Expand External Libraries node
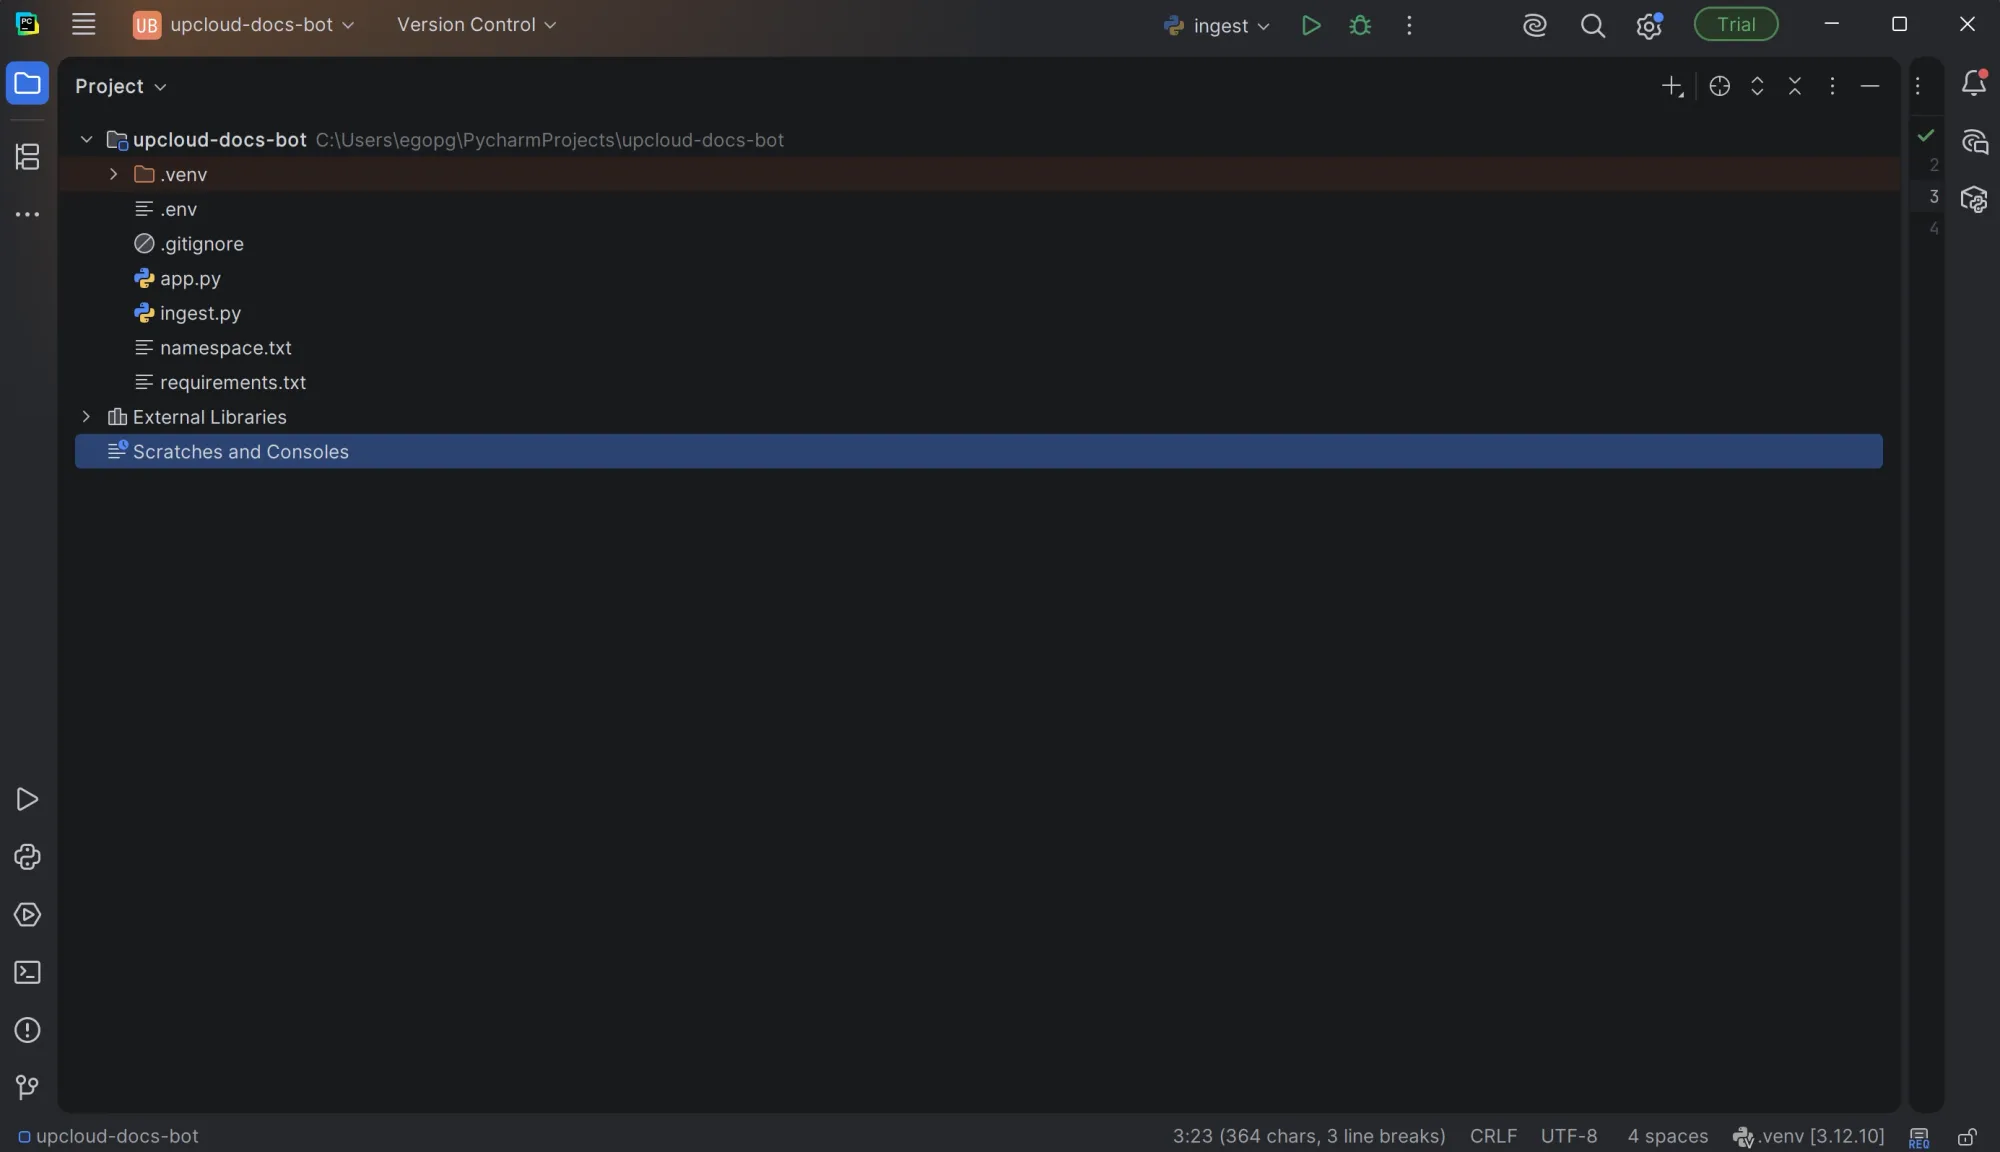The image size is (2000, 1152). point(86,417)
